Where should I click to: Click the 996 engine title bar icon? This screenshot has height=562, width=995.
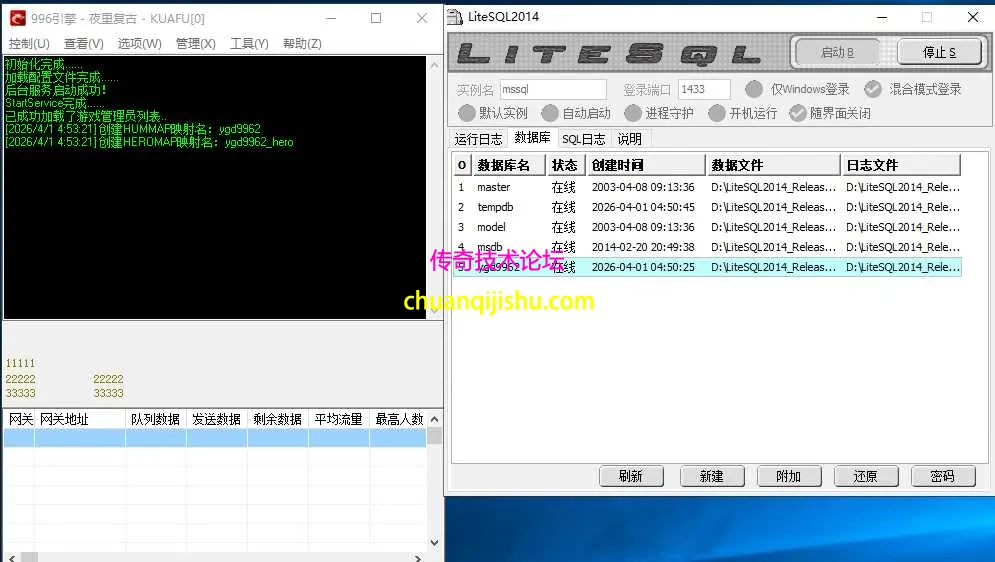point(17,17)
